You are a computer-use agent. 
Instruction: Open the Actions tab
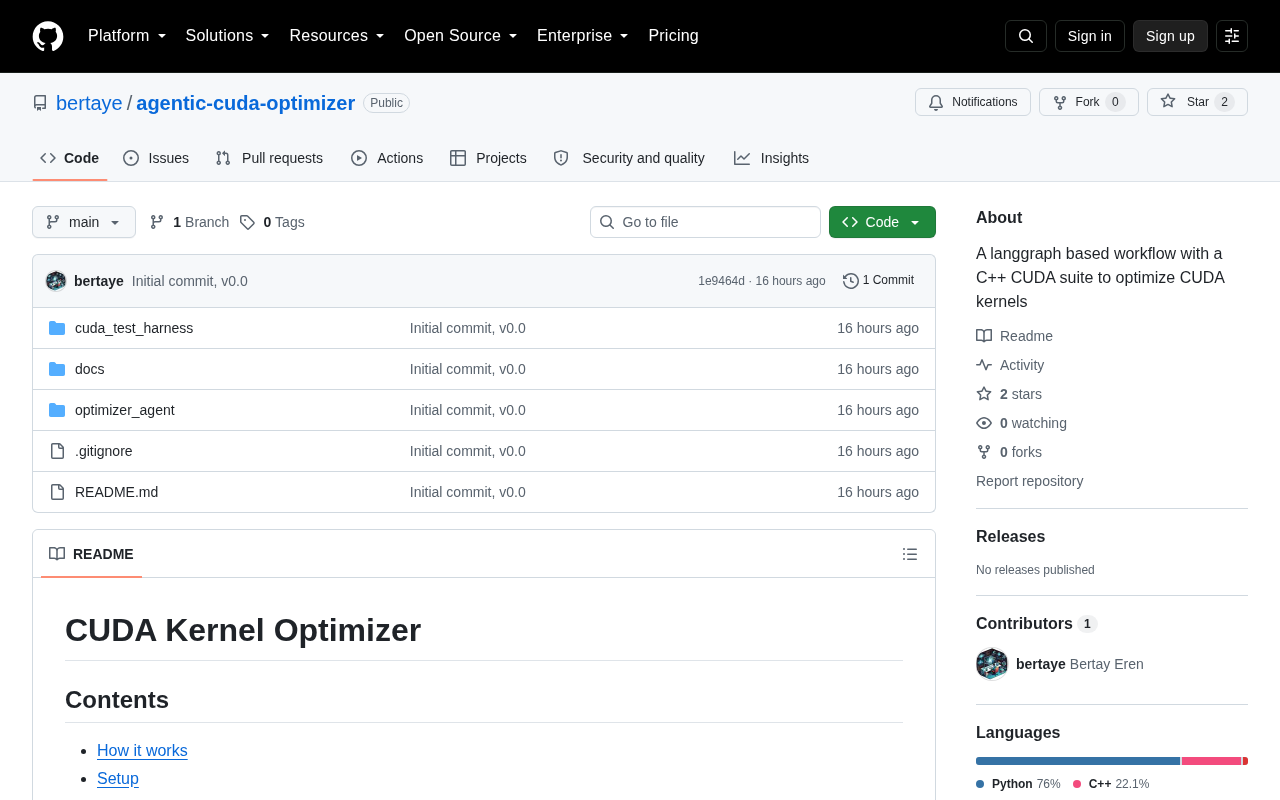coord(387,158)
